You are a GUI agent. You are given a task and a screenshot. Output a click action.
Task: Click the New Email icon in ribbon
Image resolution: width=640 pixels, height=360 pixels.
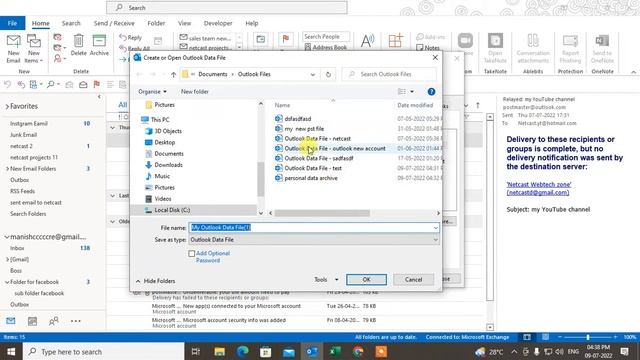(13, 48)
